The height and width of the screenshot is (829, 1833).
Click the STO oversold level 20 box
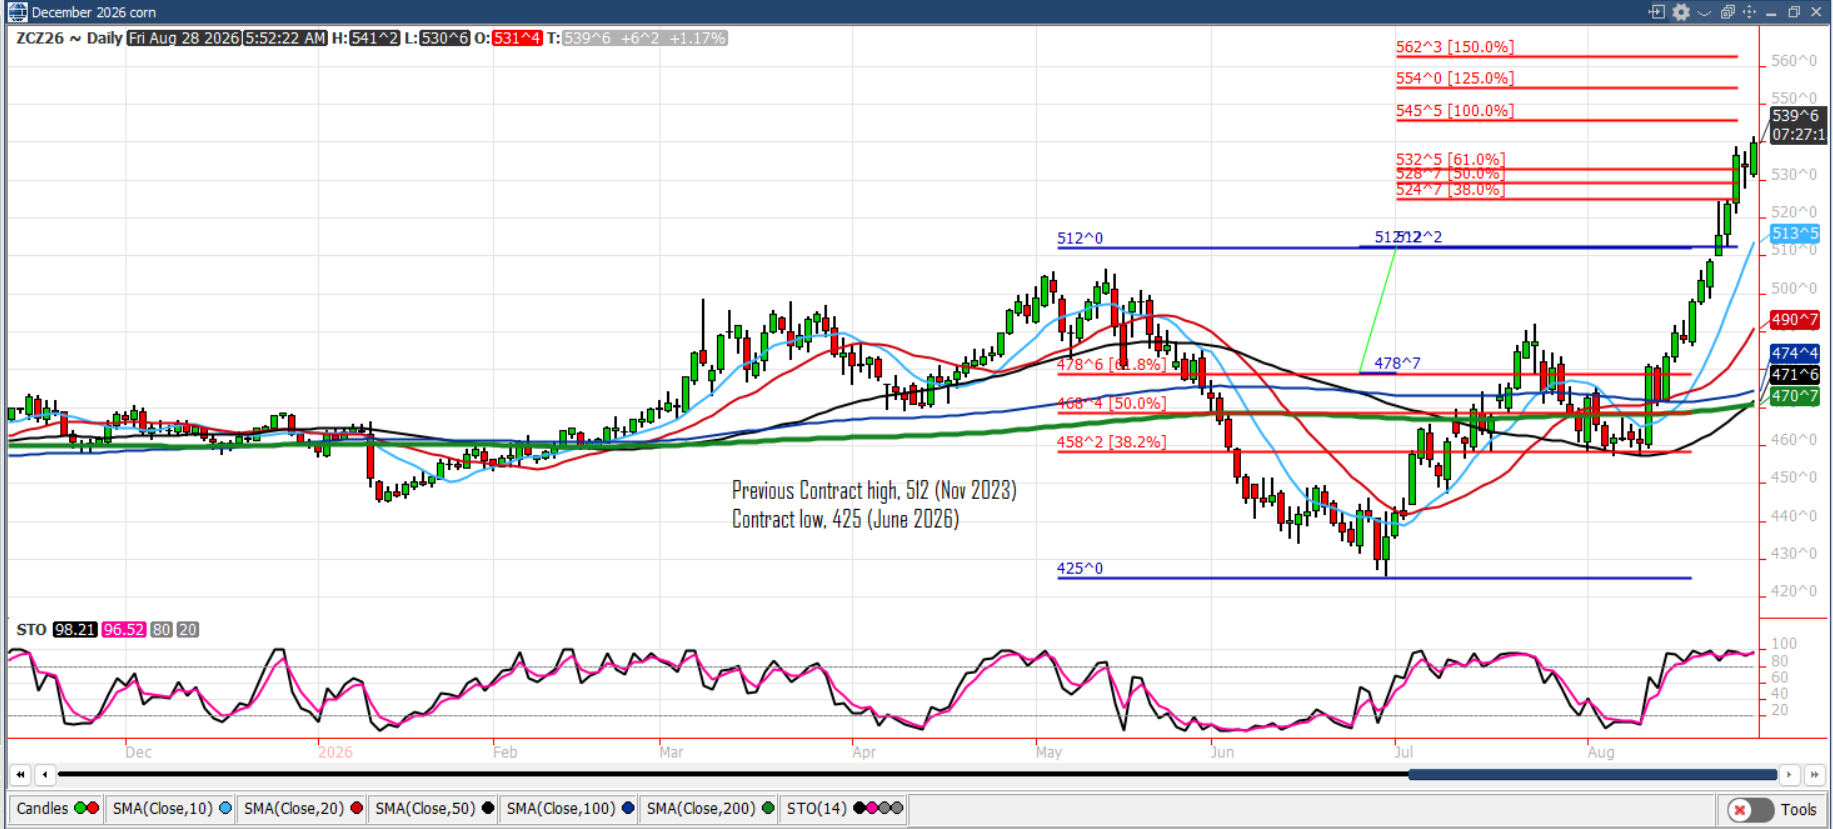point(188,630)
